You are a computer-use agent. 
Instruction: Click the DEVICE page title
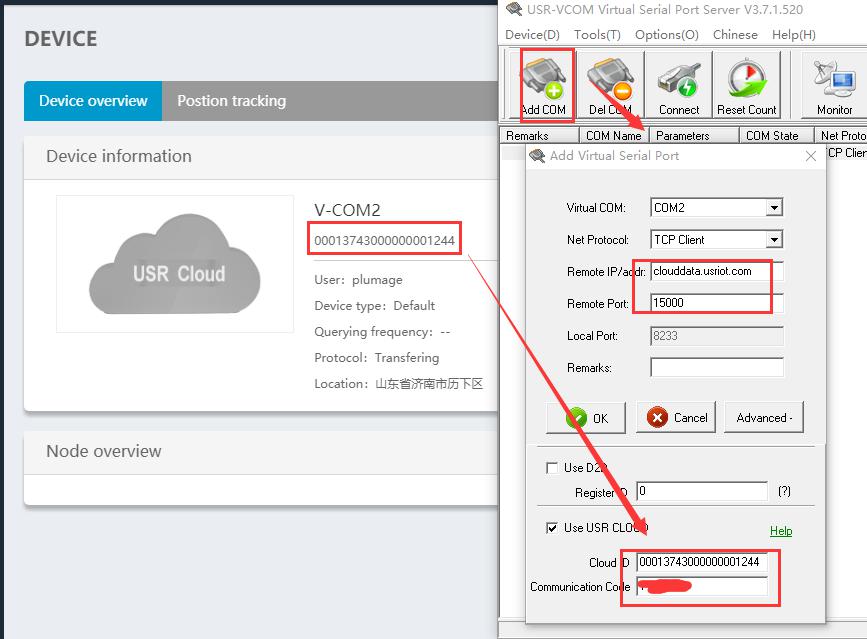coord(61,39)
